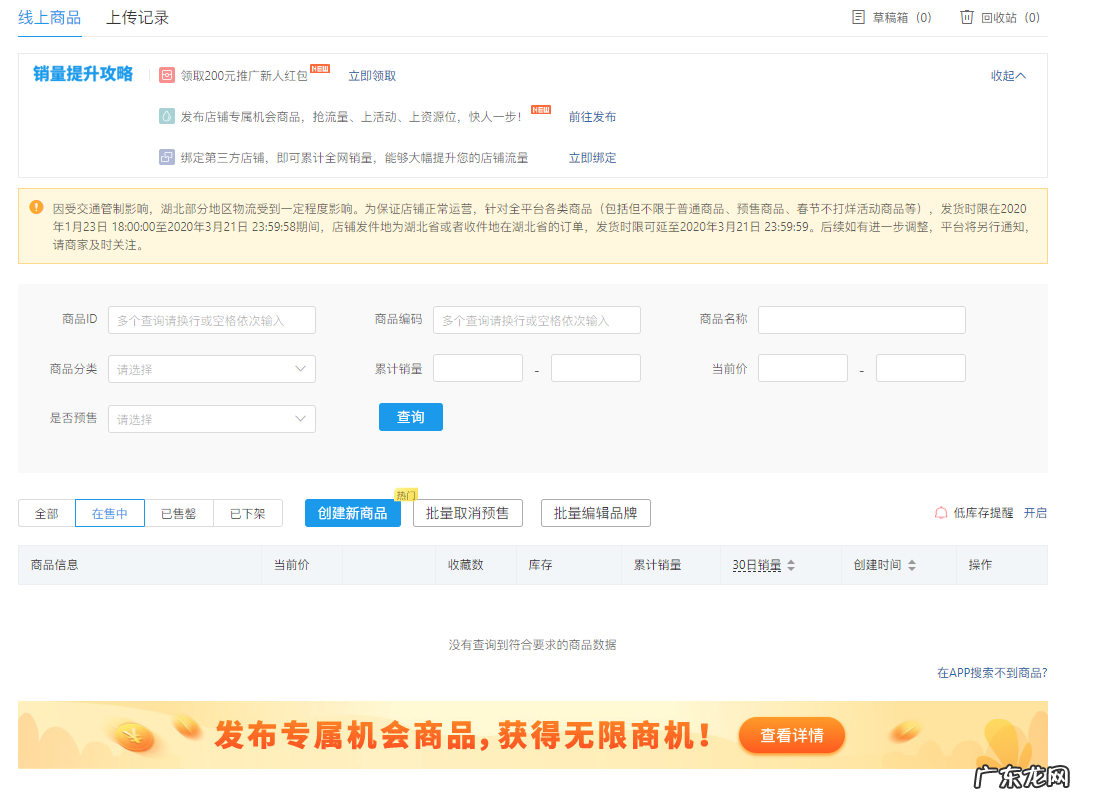This screenshot has width=1108, height=806.
Task: Click the 商品名称 input field
Action: pyautogui.click(x=860, y=319)
